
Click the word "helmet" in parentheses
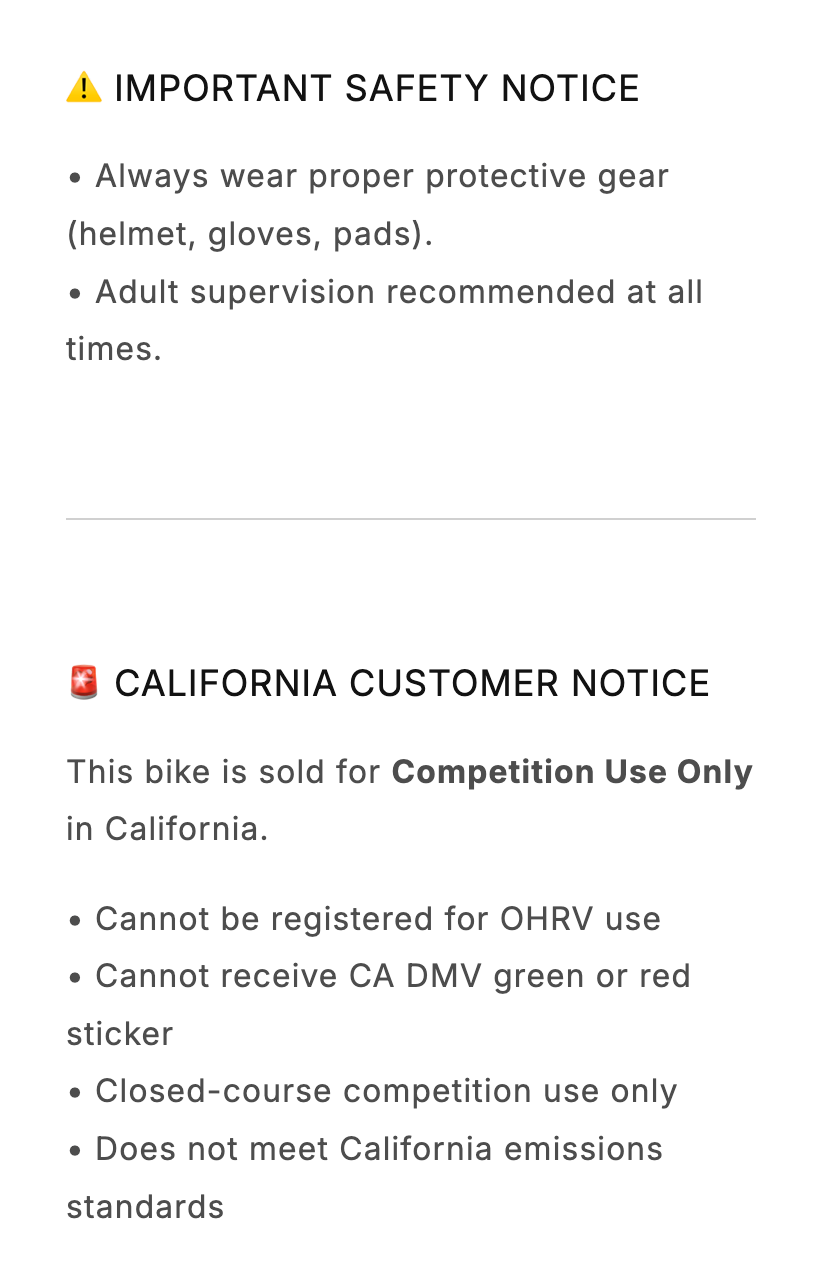coord(132,234)
